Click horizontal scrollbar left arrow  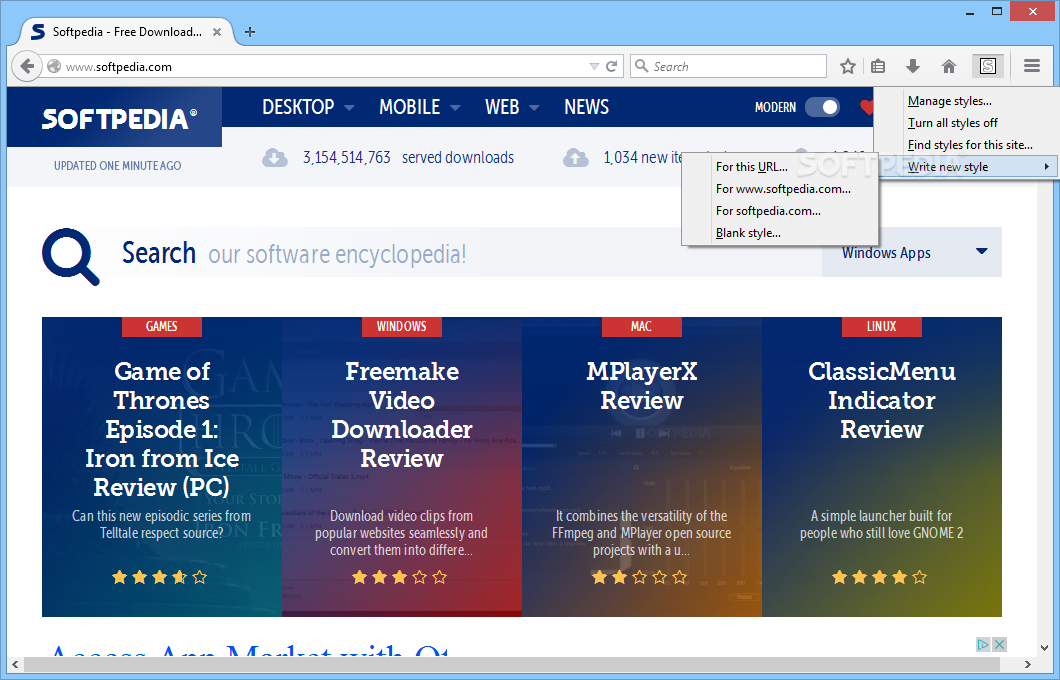click(x=16, y=664)
